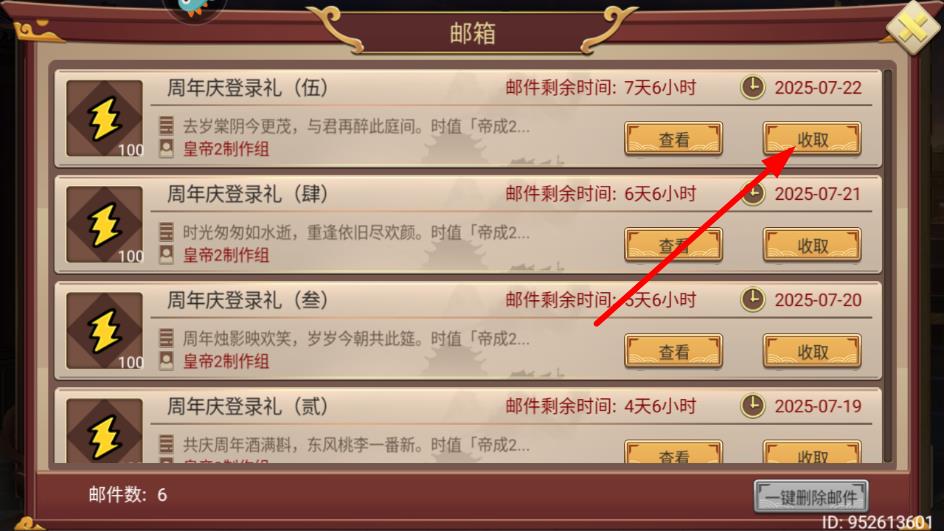
Task: Click the mail list vertical scrollbar
Action: (x=888, y=265)
